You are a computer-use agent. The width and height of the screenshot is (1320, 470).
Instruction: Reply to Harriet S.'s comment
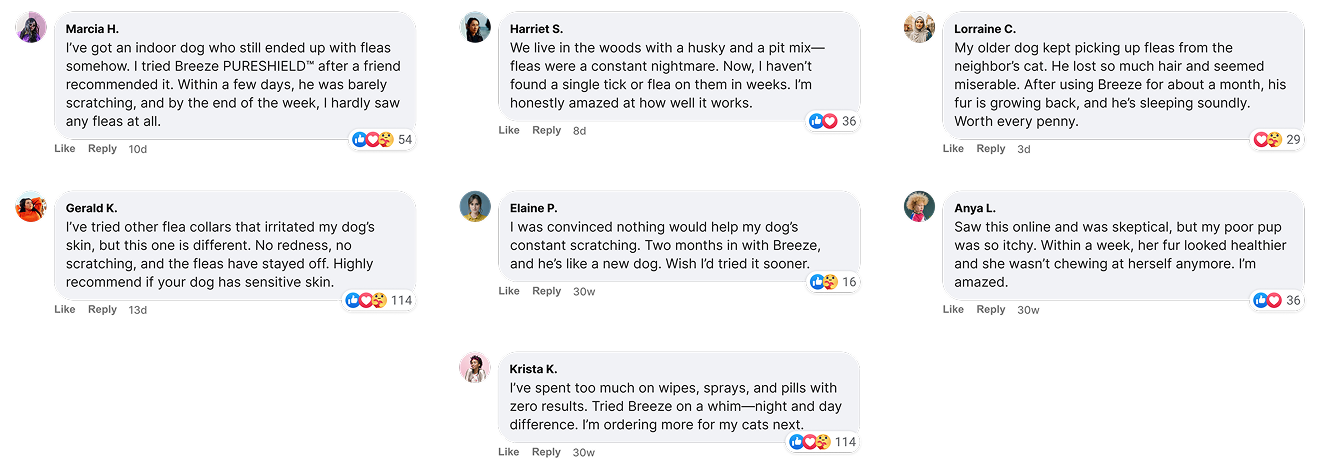pyautogui.click(x=547, y=130)
